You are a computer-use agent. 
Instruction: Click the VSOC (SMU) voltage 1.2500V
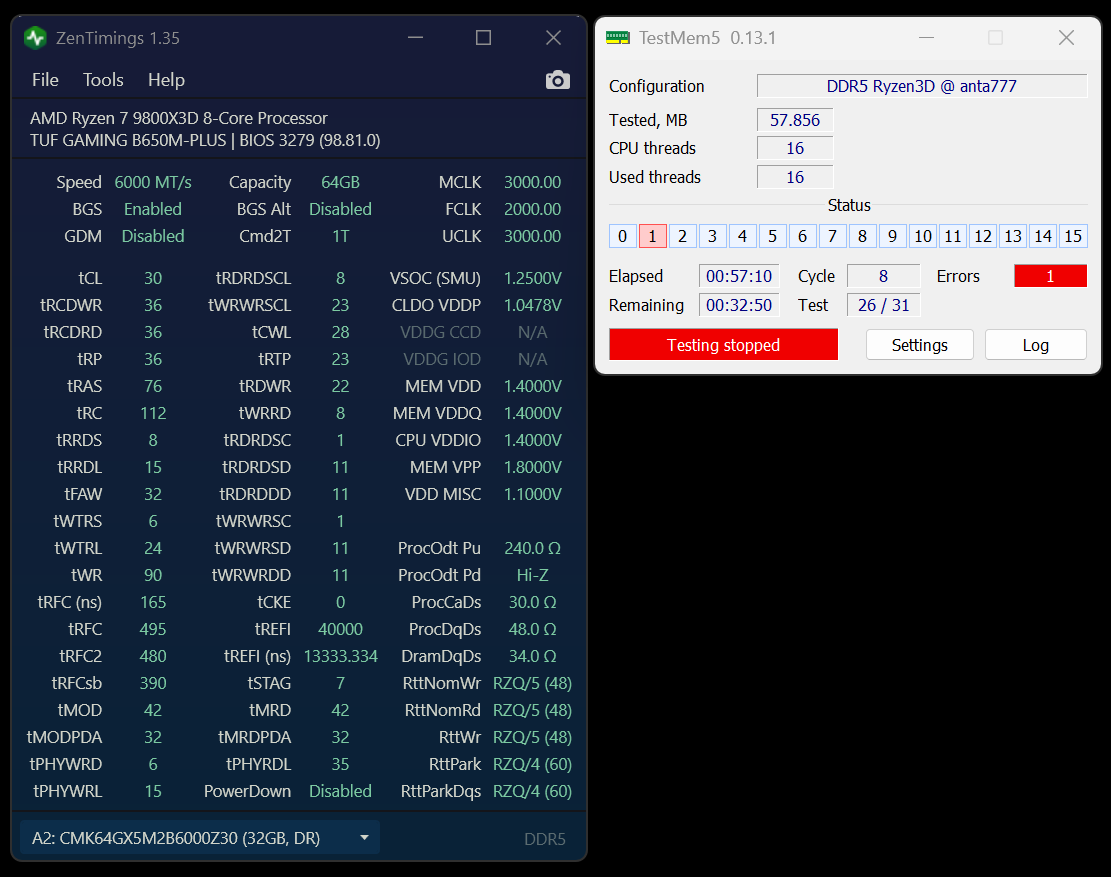533,278
